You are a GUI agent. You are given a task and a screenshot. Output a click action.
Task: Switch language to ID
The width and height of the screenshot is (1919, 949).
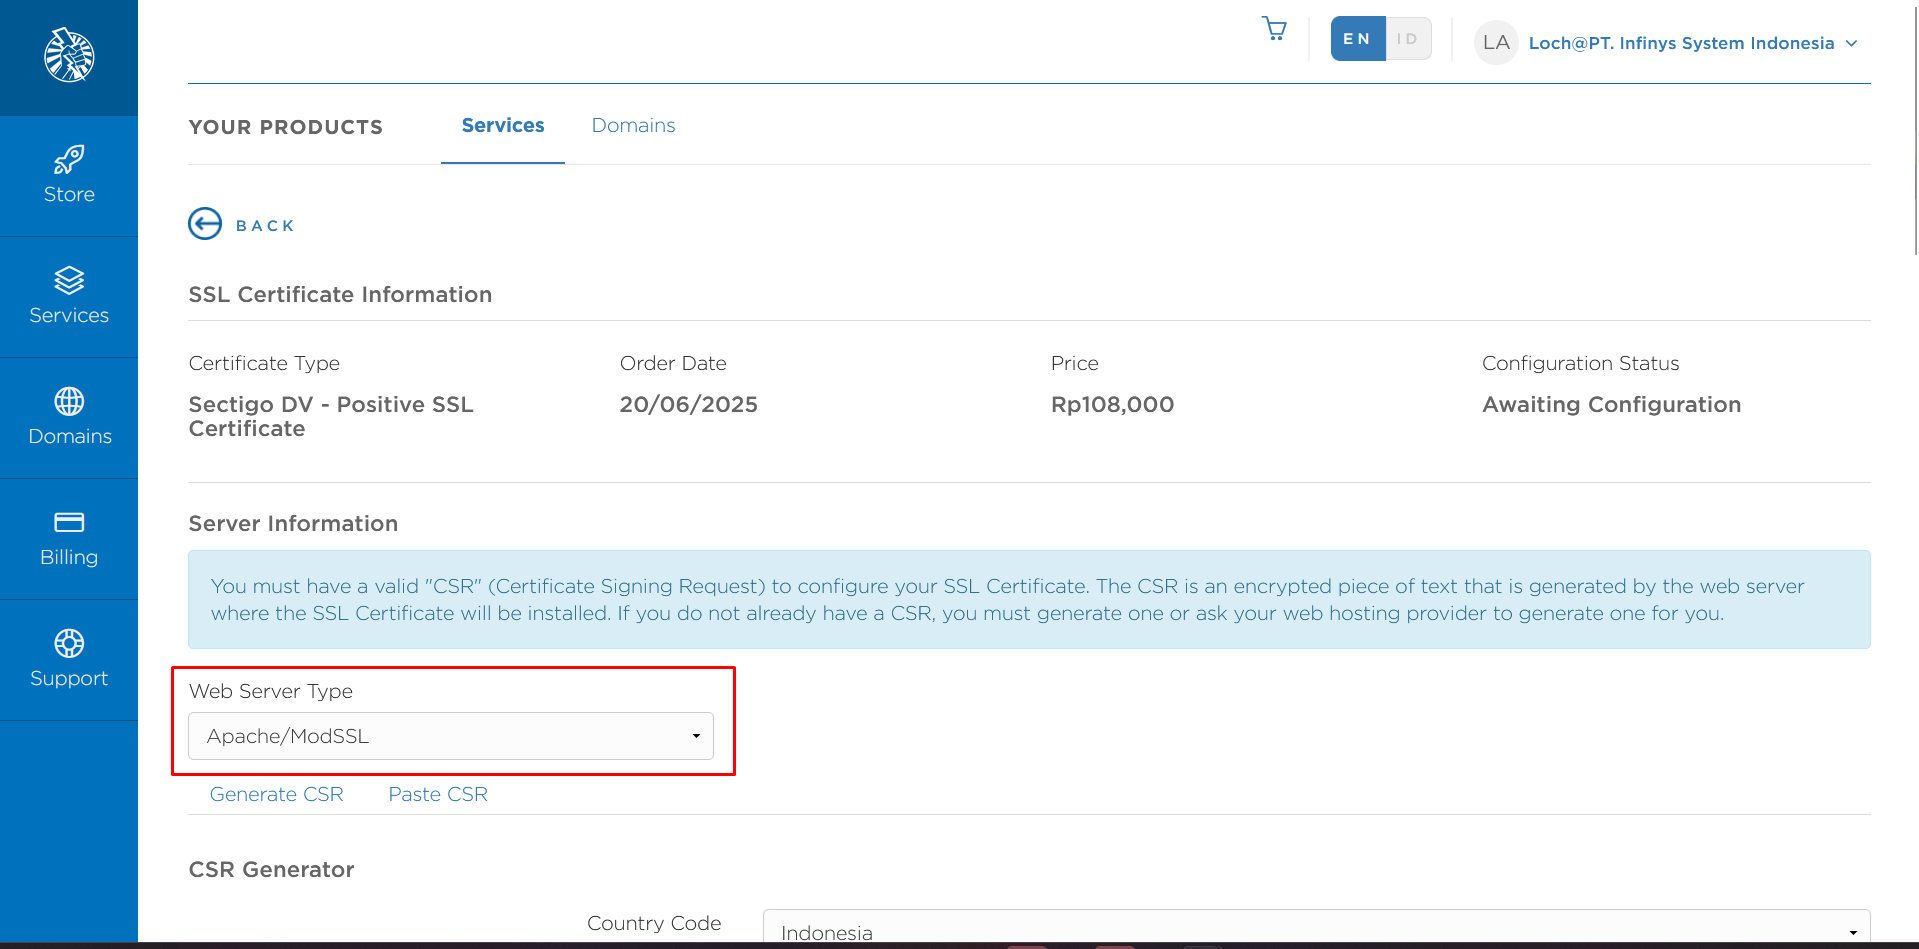click(x=1408, y=39)
